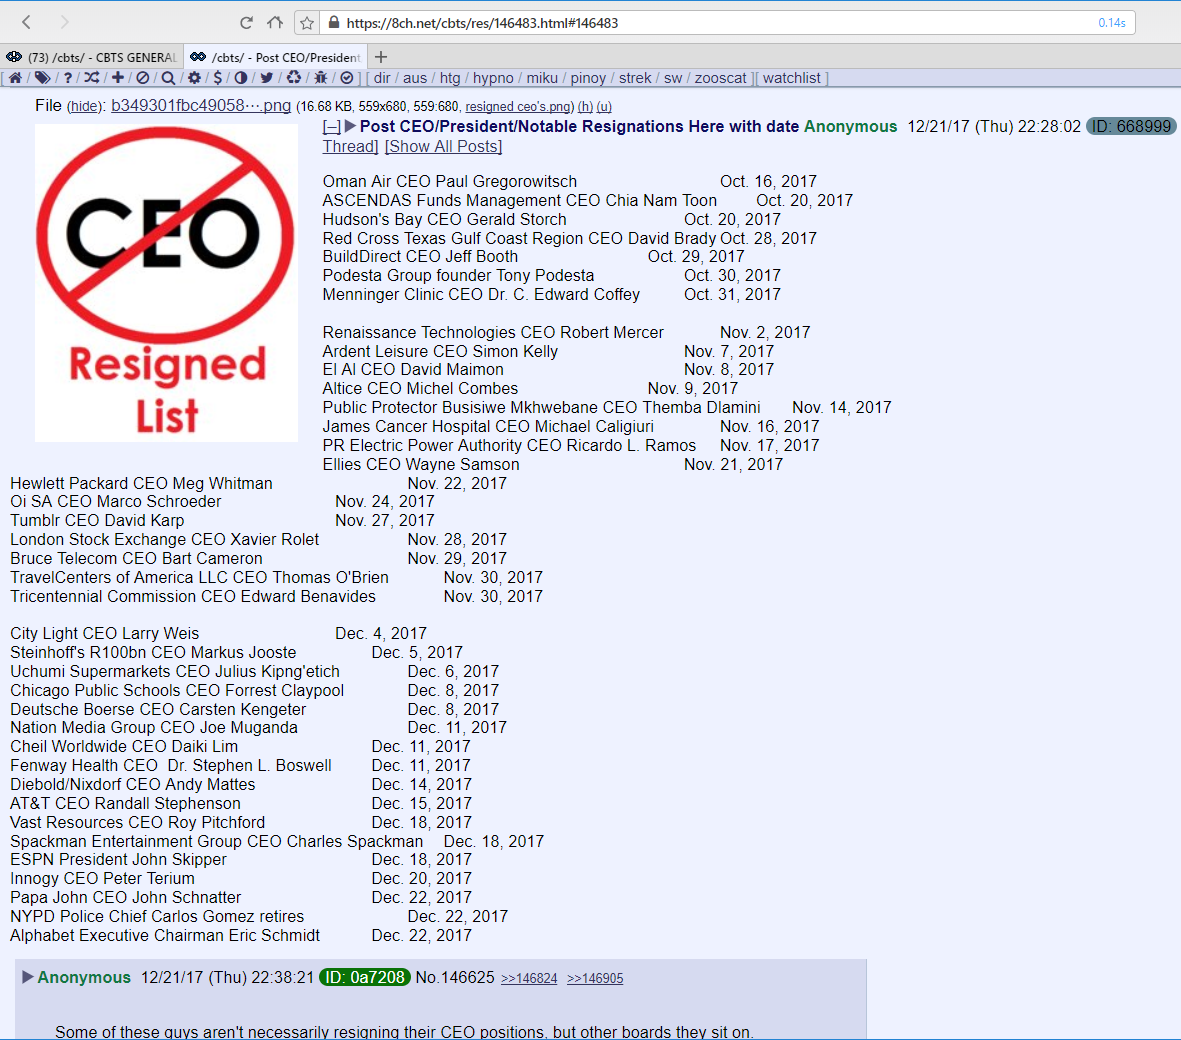Go back using the browser back arrow
Image resolution: width=1181 pixels, height=1040 pixels.
coord(26,23)
